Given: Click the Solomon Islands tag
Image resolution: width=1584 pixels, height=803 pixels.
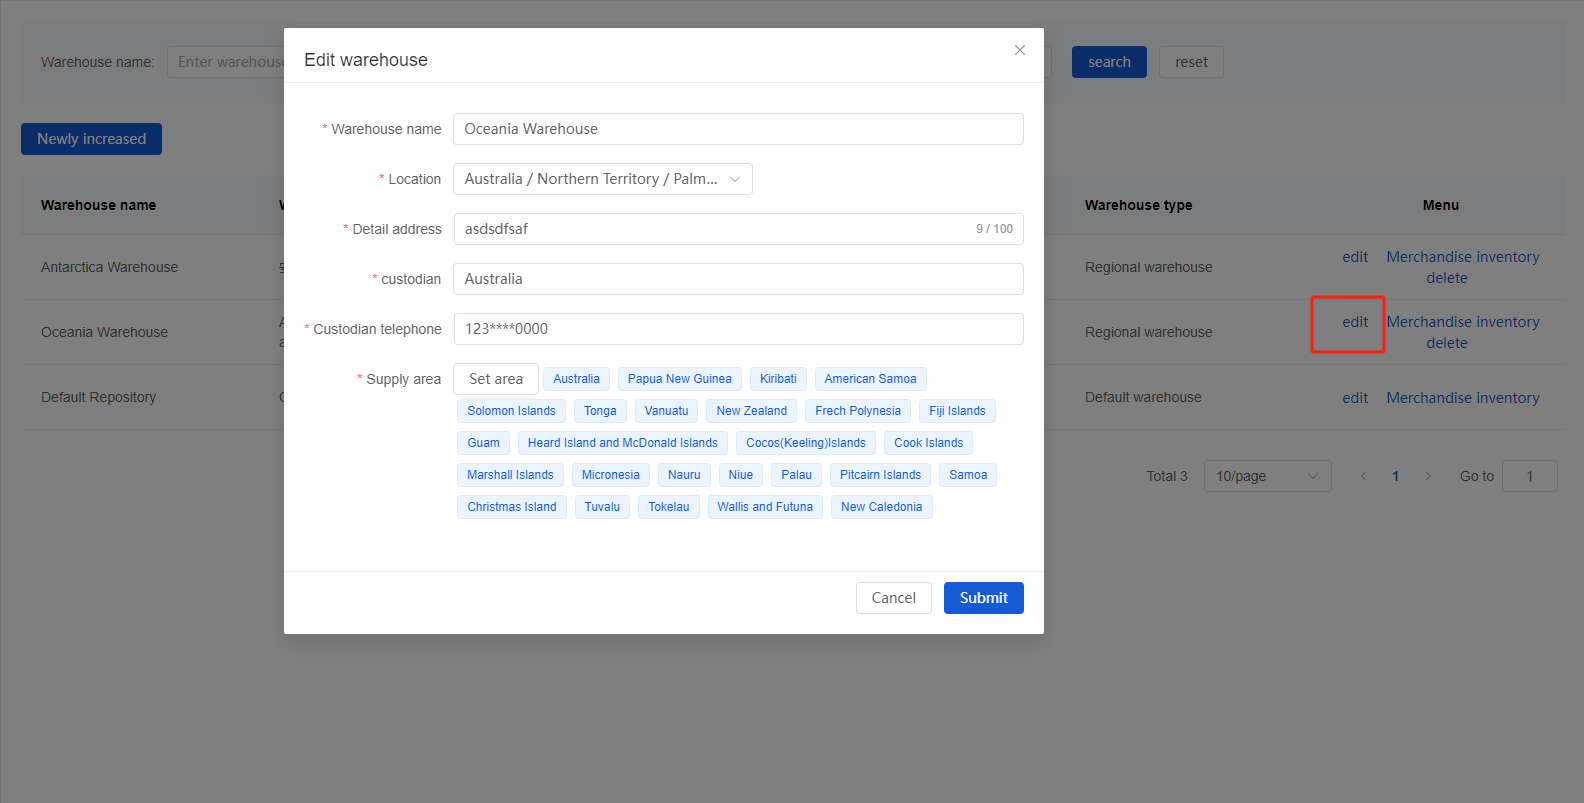Looking at the screenshot, I should click(511, 411).
